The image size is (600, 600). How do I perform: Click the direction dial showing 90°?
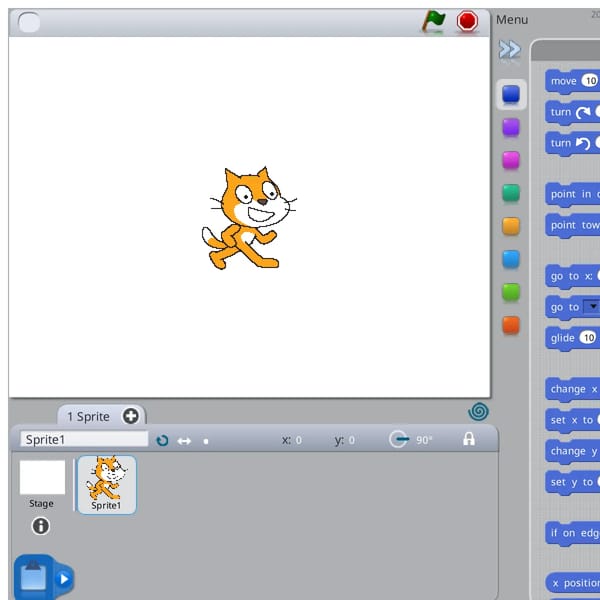coord(398,439)
